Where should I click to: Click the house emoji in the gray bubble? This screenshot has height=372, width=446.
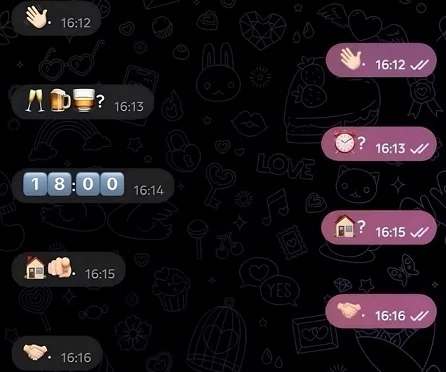click(35, 267)
